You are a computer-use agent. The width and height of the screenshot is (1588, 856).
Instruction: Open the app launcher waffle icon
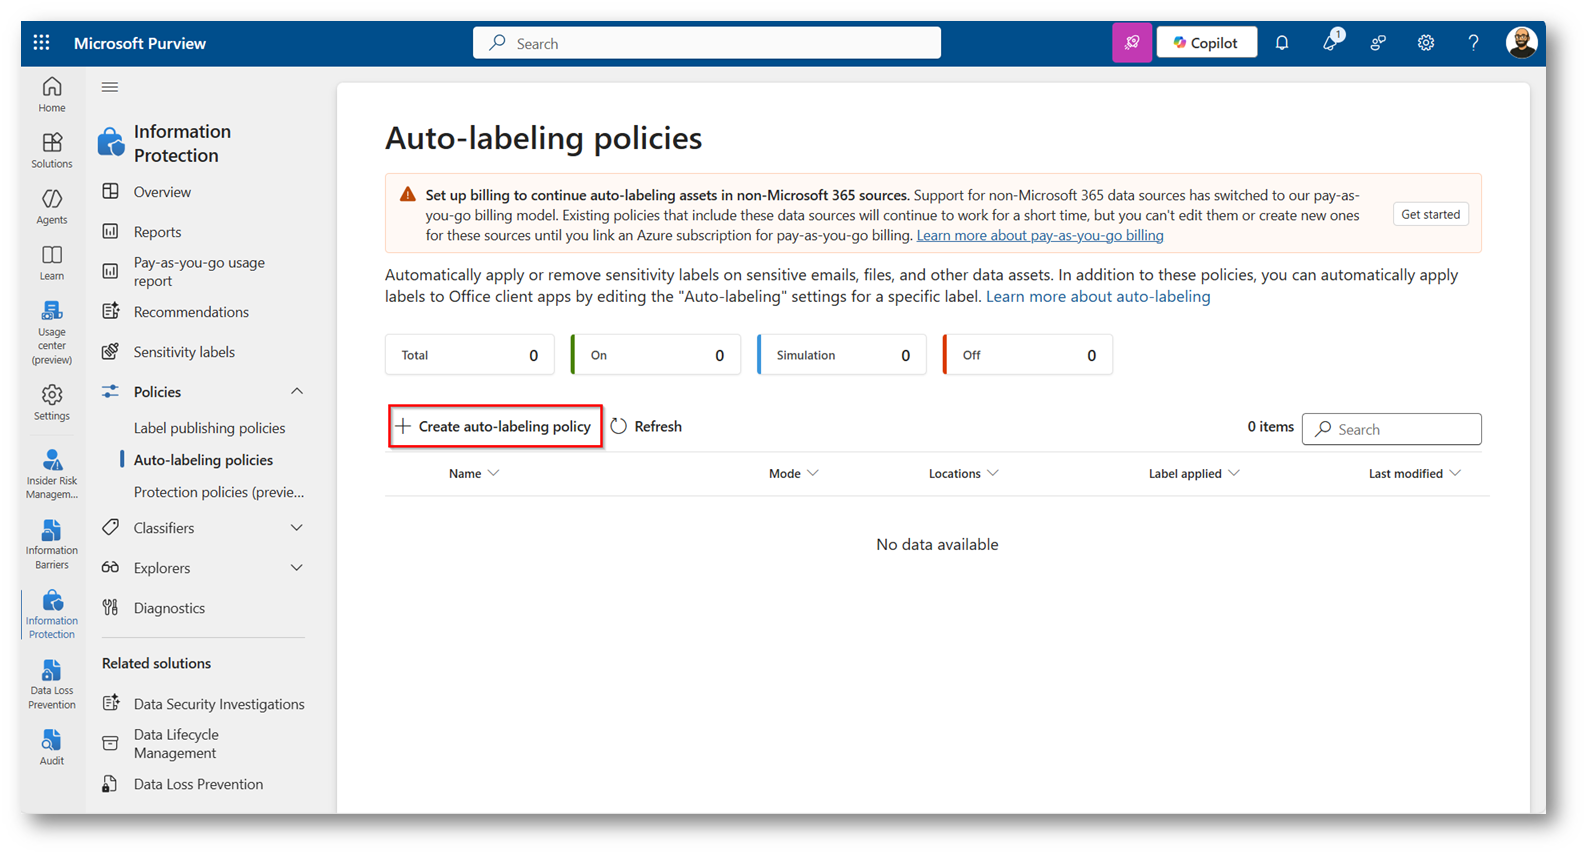pos(41,43)
